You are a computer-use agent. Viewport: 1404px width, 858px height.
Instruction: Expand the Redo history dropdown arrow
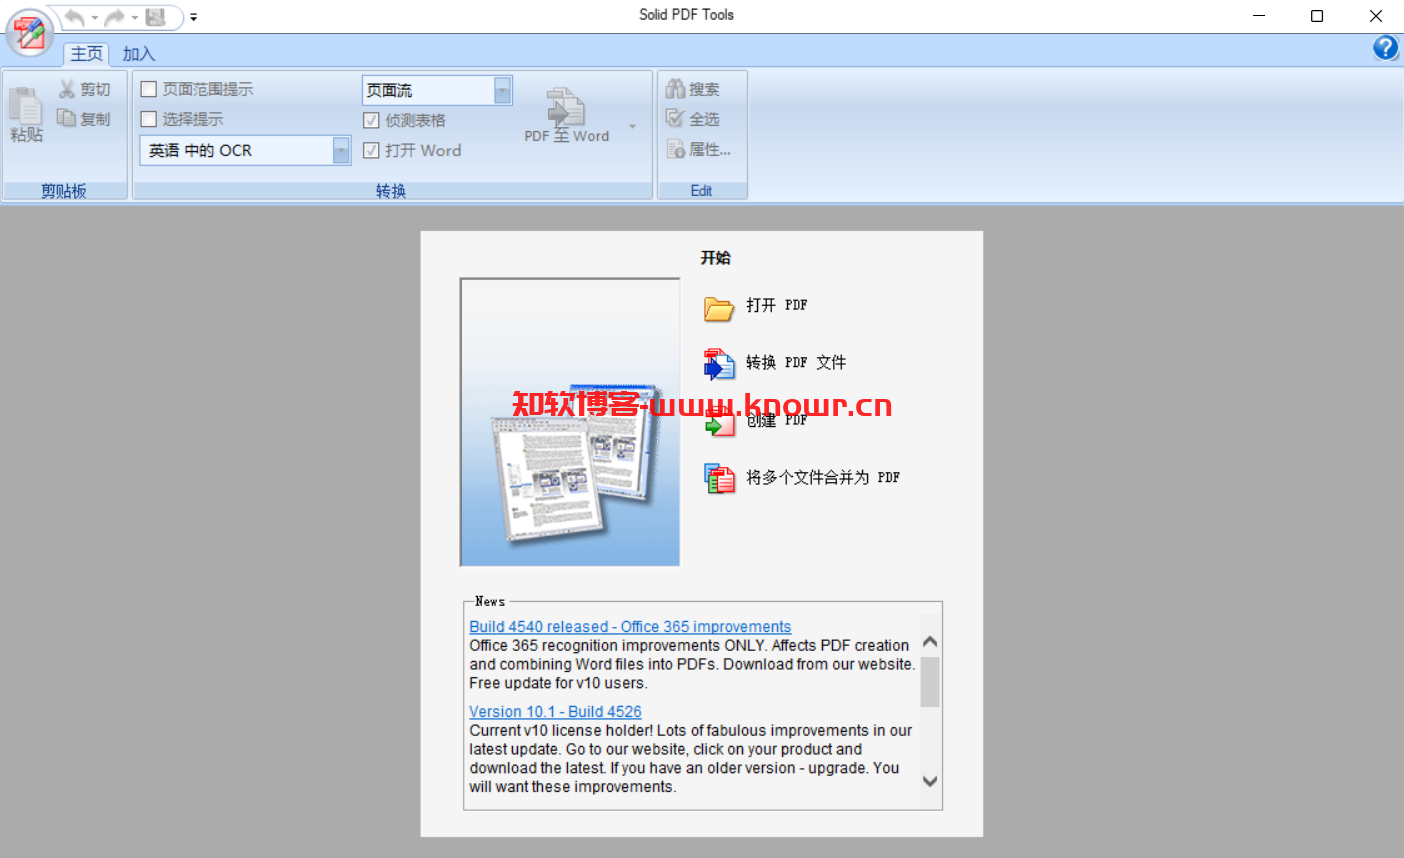(135, 18)
